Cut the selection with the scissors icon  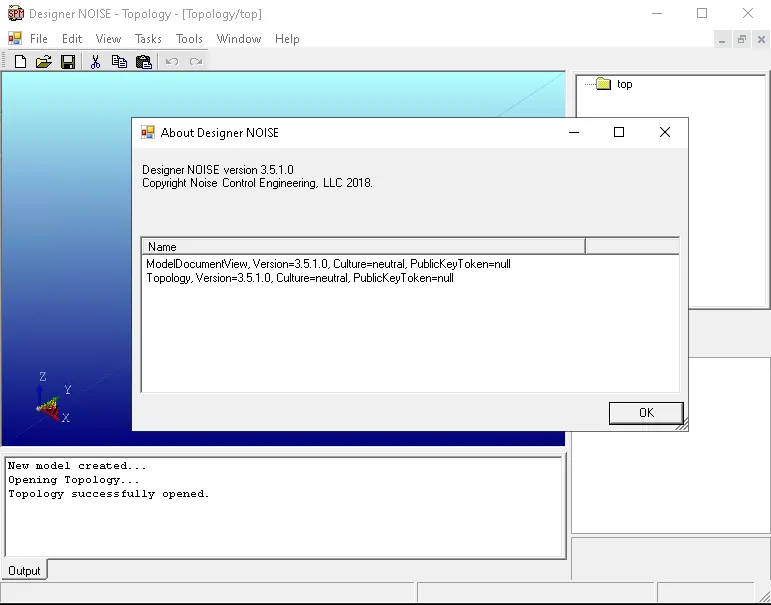pyautogui.click(x=95, y=61)
